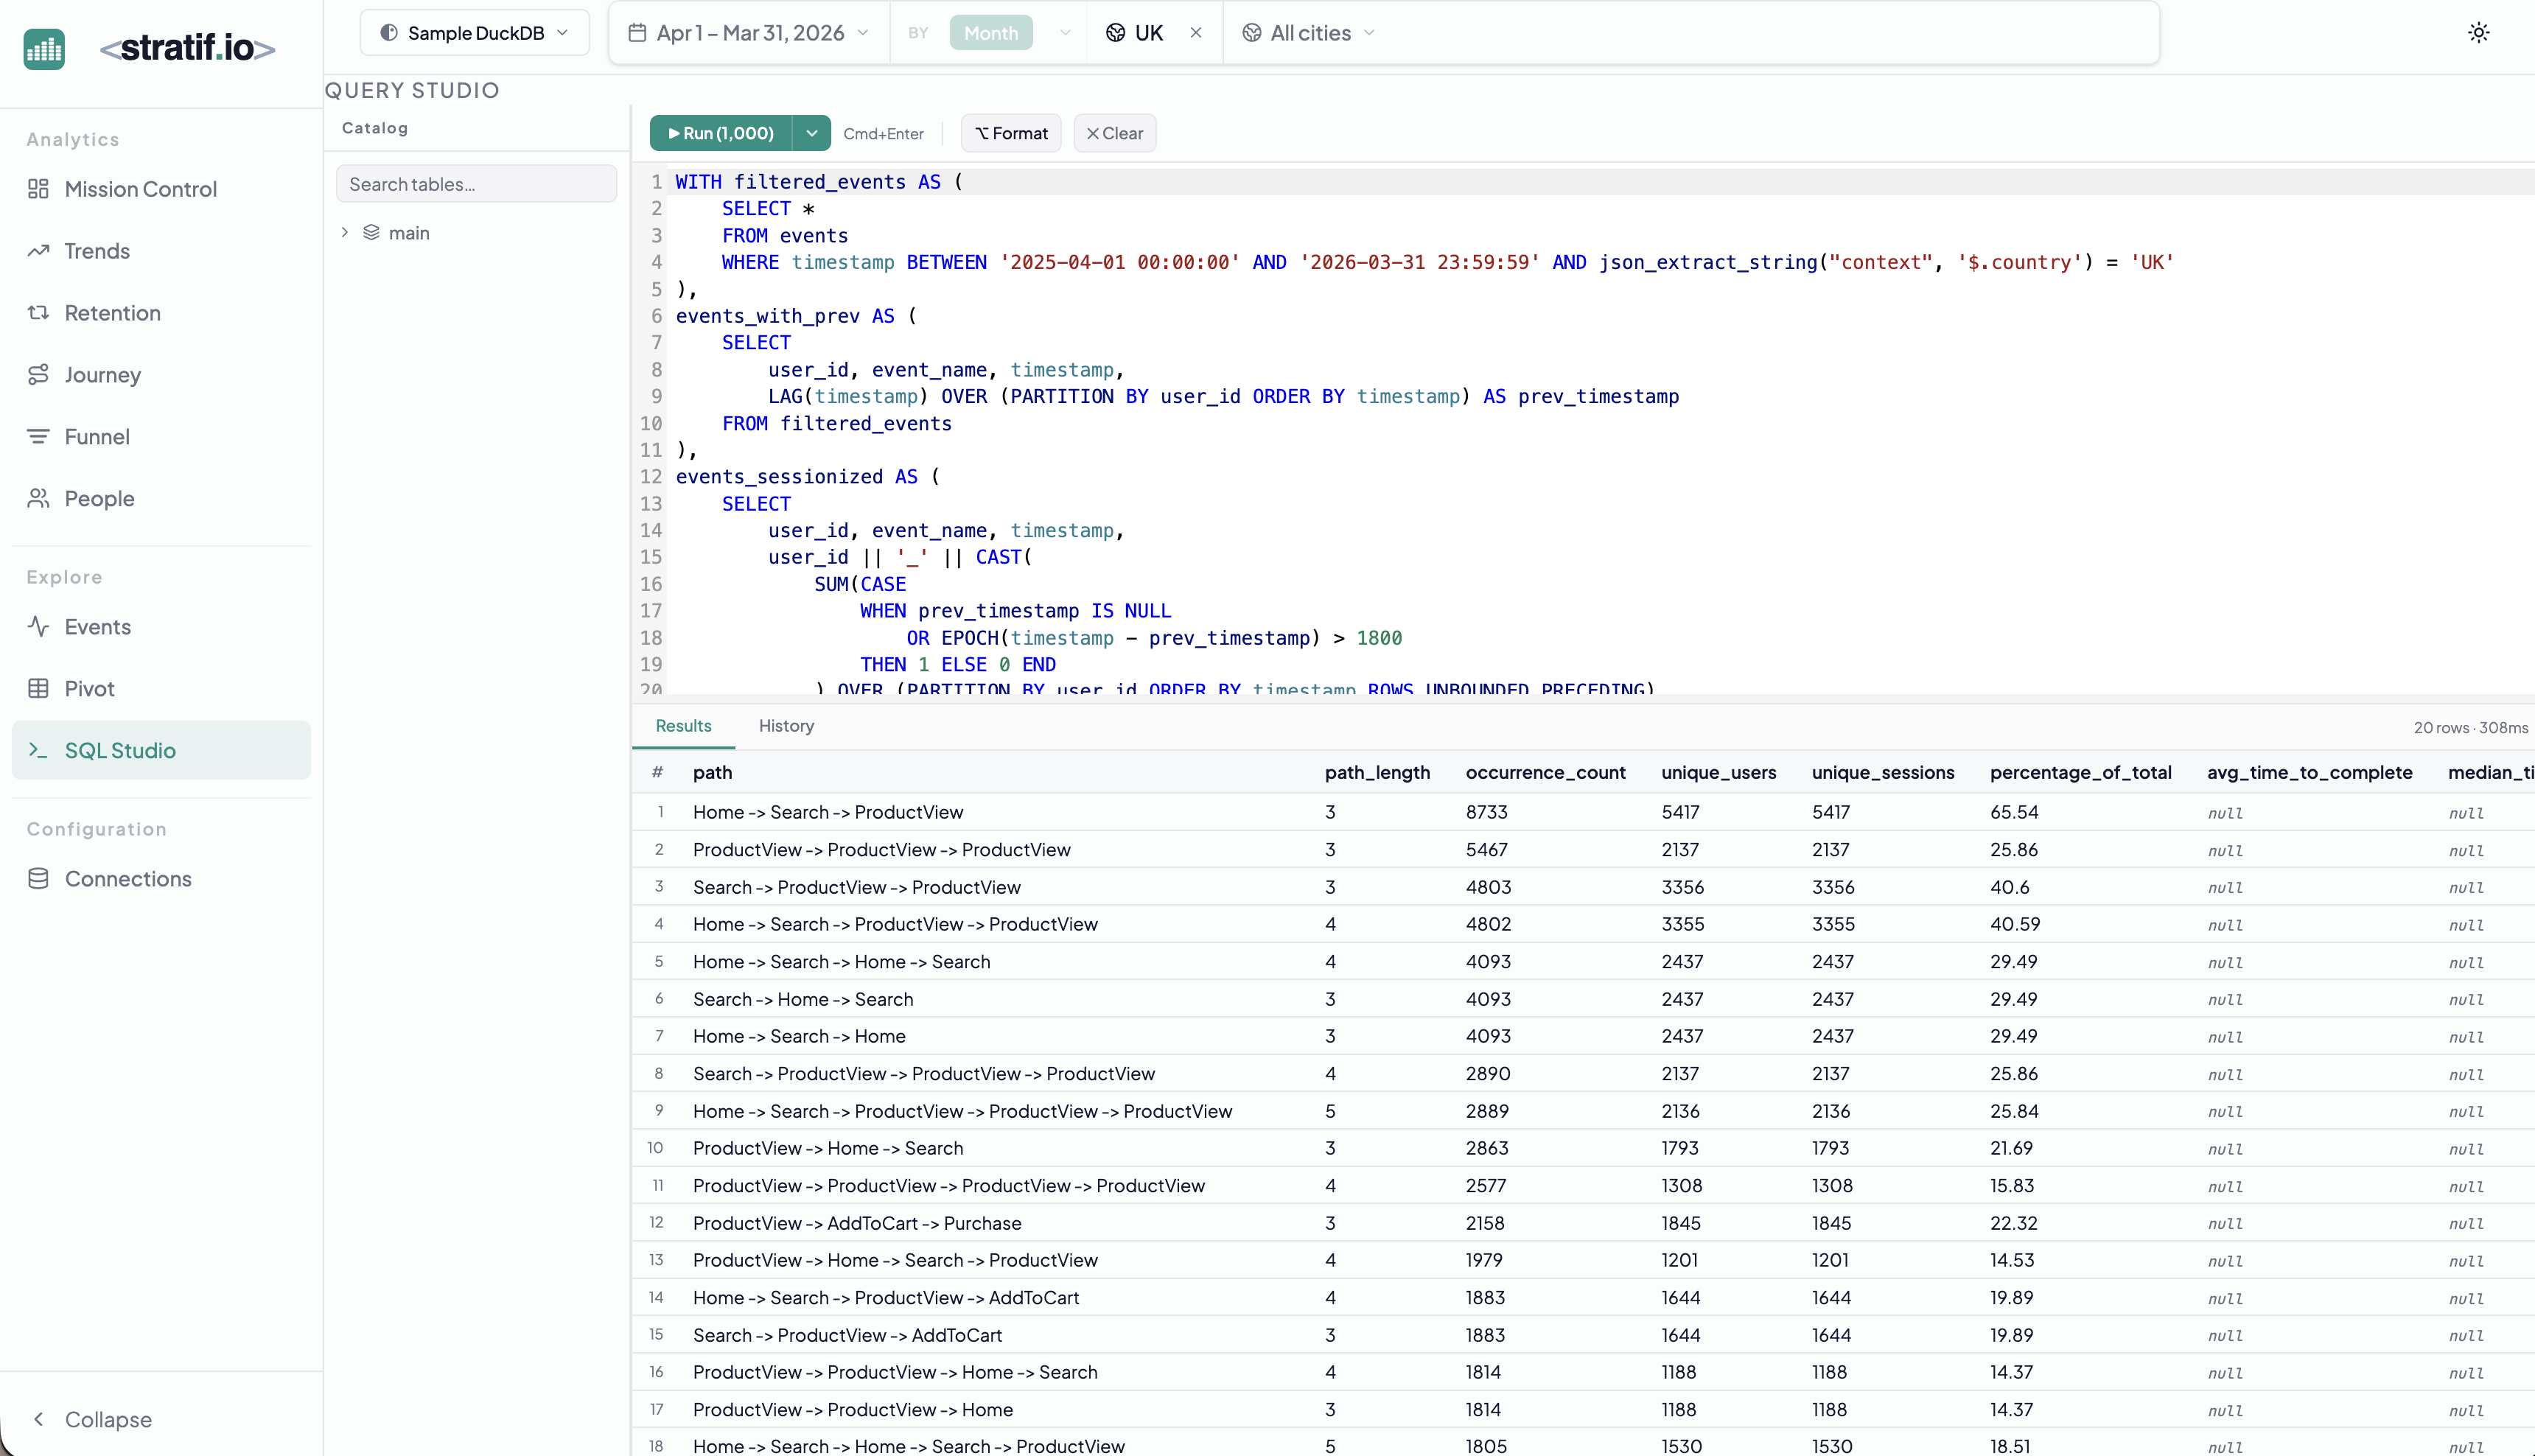Click the Mission Control grid icon
Image resolution: width=2535 pixels, height=1456 pixels.
[x=38, y=189]
